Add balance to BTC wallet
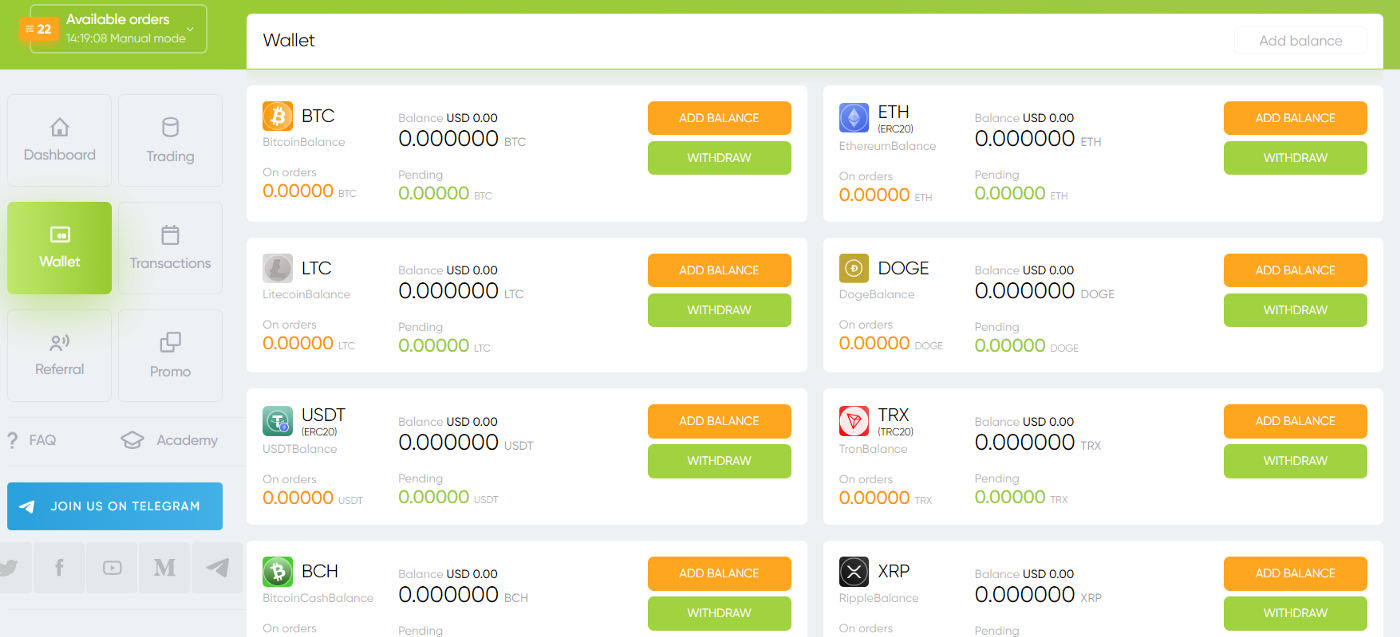The height and width of the screenshot is (637, 1400). coord(719,118)
